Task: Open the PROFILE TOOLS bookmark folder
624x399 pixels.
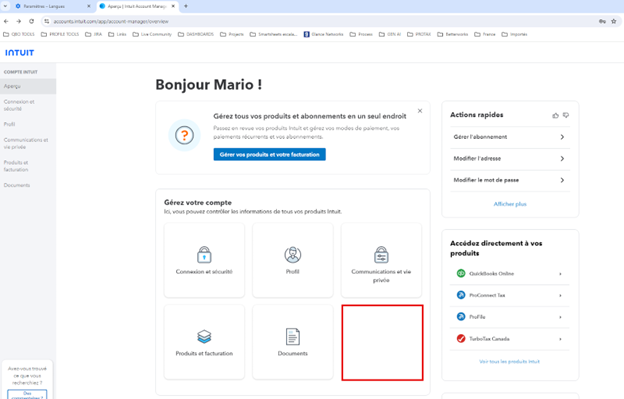Action: (x=60, y=34)
